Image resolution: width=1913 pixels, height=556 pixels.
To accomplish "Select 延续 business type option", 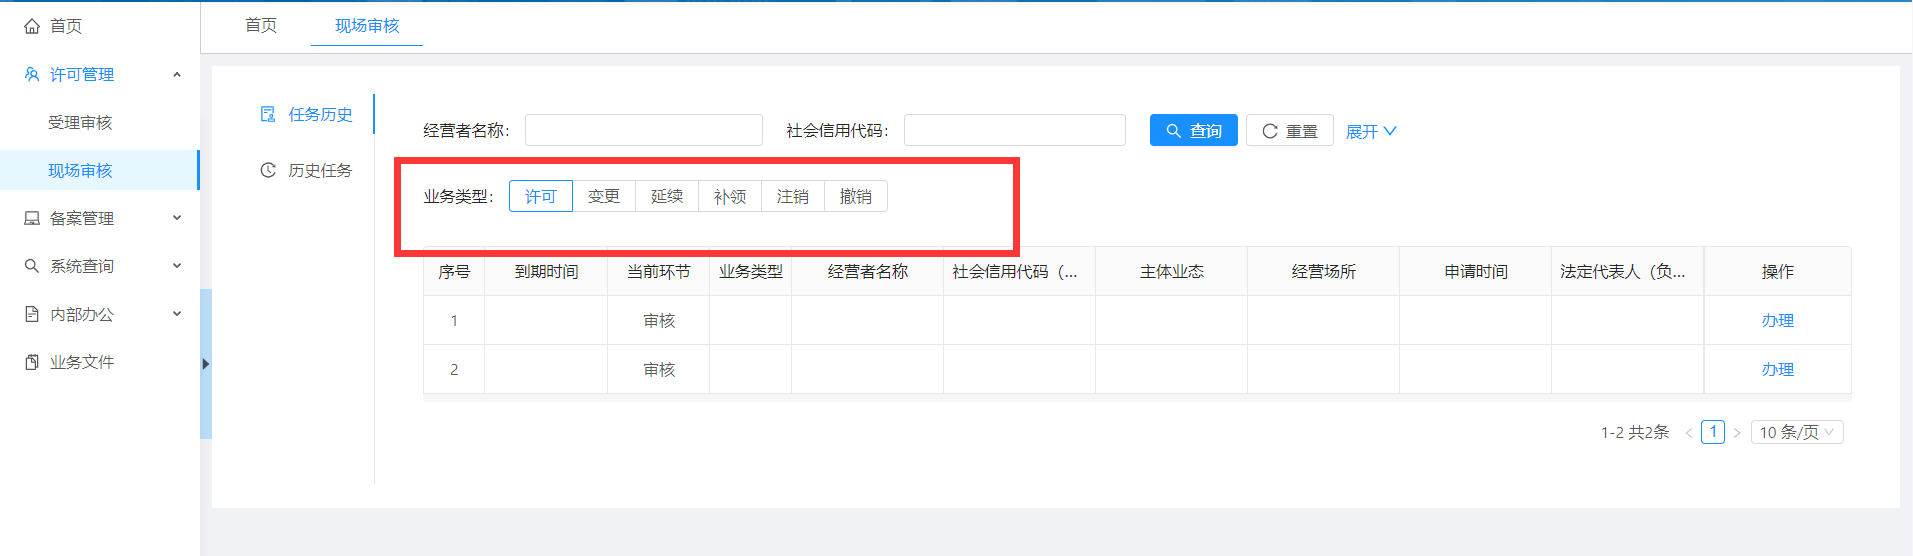I will 667,196.
